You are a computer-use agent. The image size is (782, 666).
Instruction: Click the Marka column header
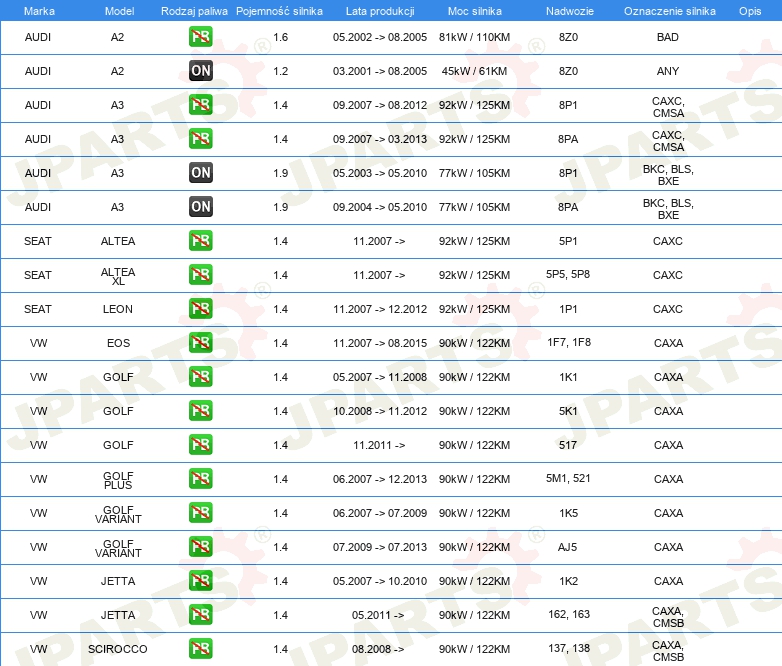click(38, 10)
